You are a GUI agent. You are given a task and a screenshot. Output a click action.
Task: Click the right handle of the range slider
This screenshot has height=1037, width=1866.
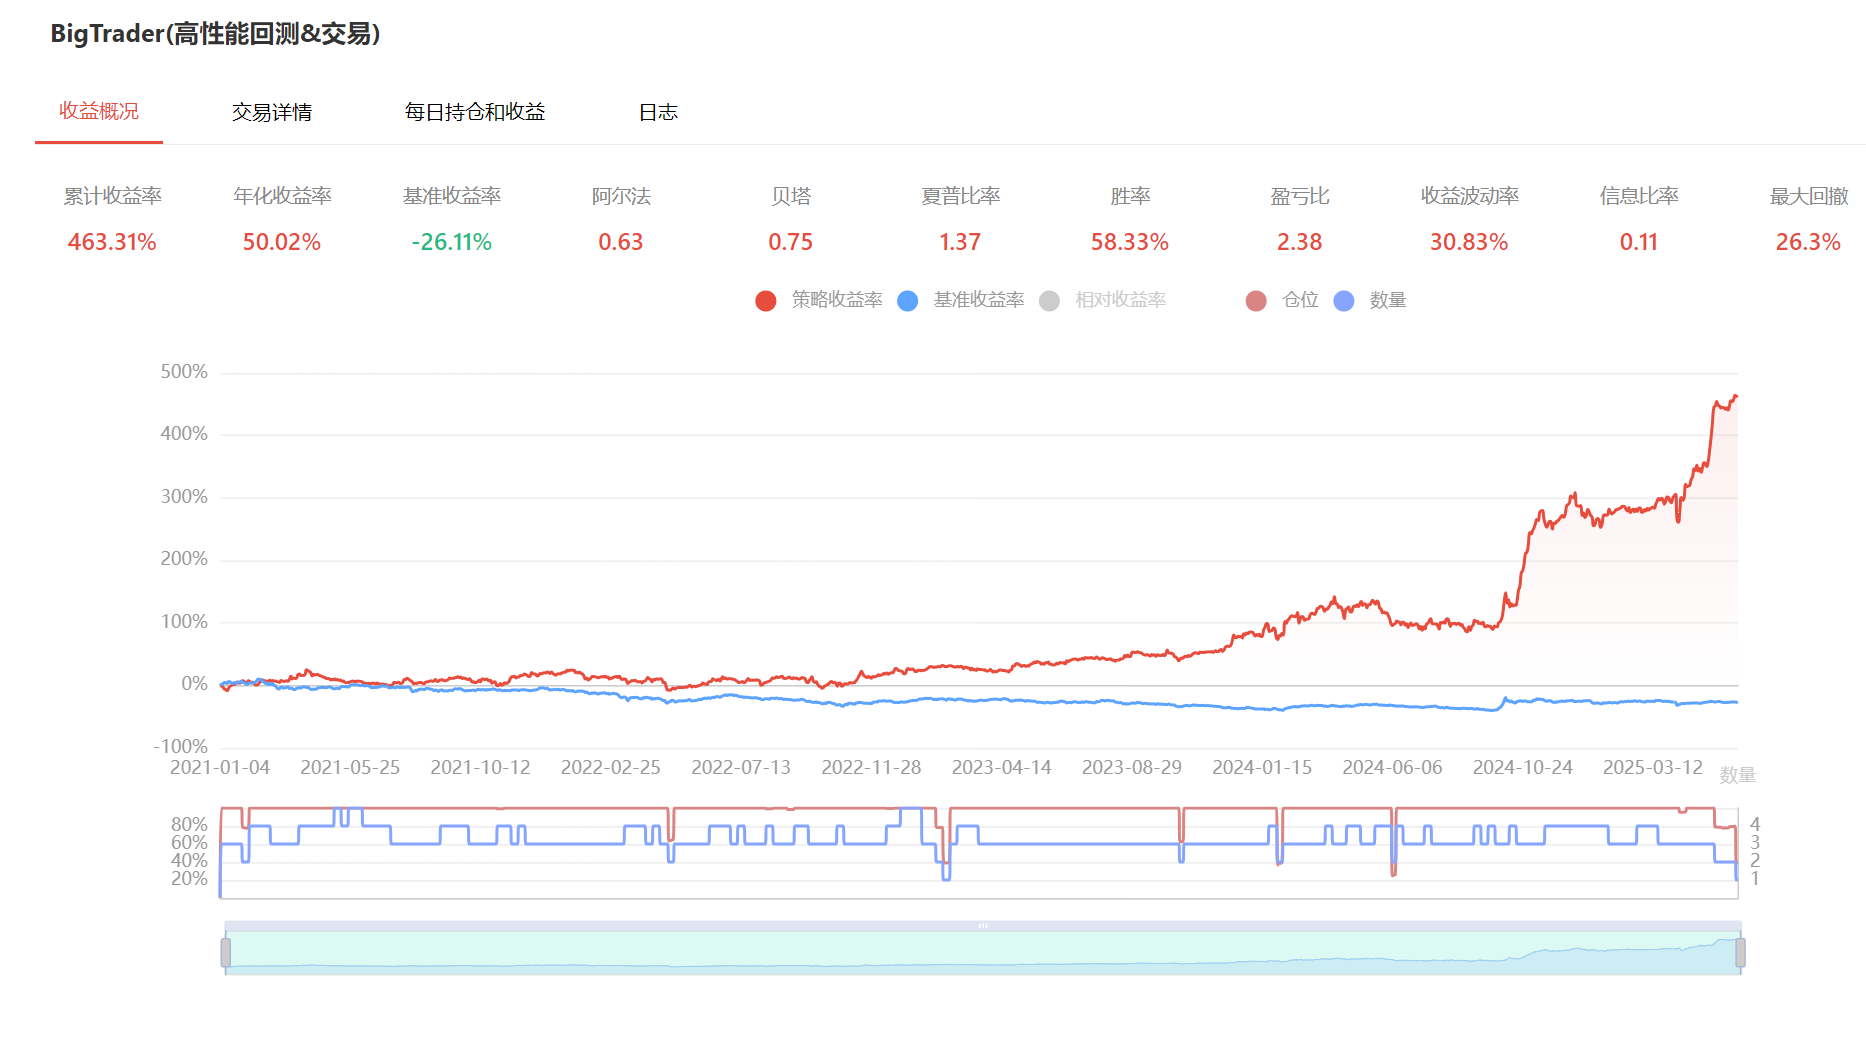1740,953
